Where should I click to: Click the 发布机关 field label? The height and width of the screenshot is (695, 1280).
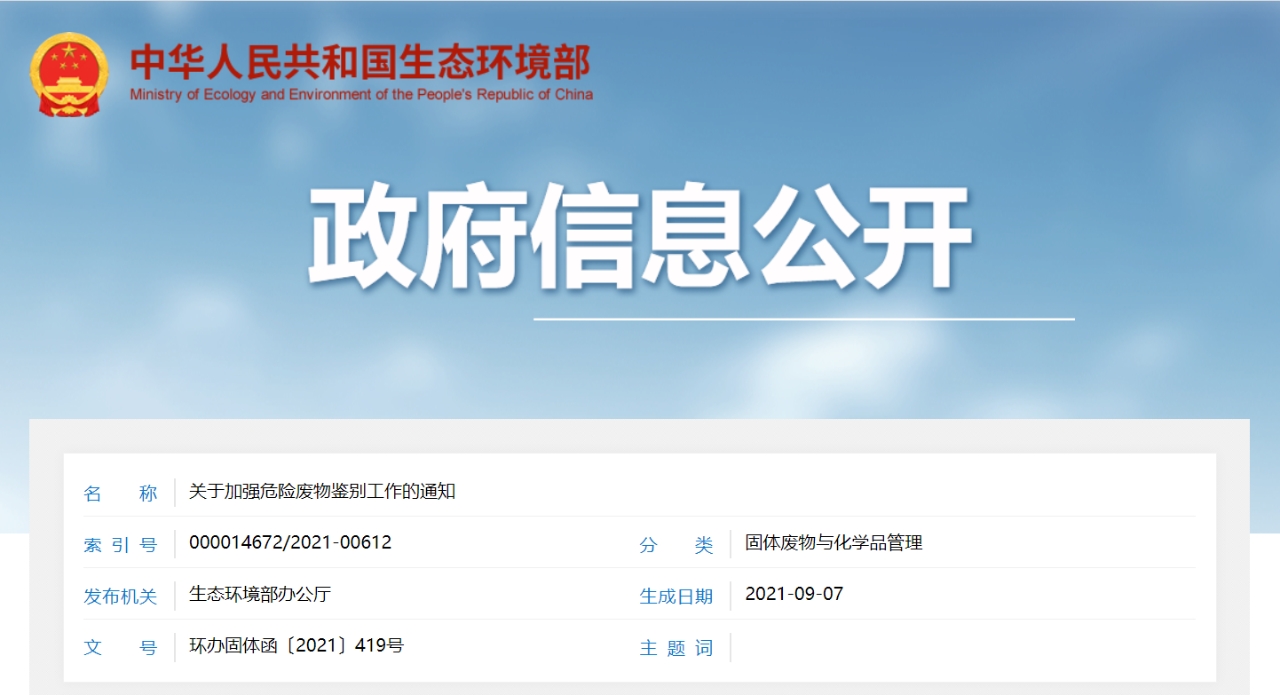121,597
